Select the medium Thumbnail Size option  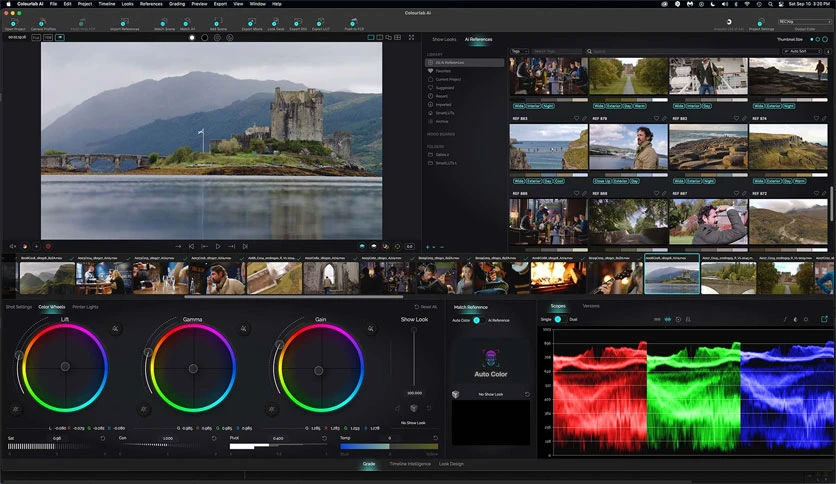point(818,39)
